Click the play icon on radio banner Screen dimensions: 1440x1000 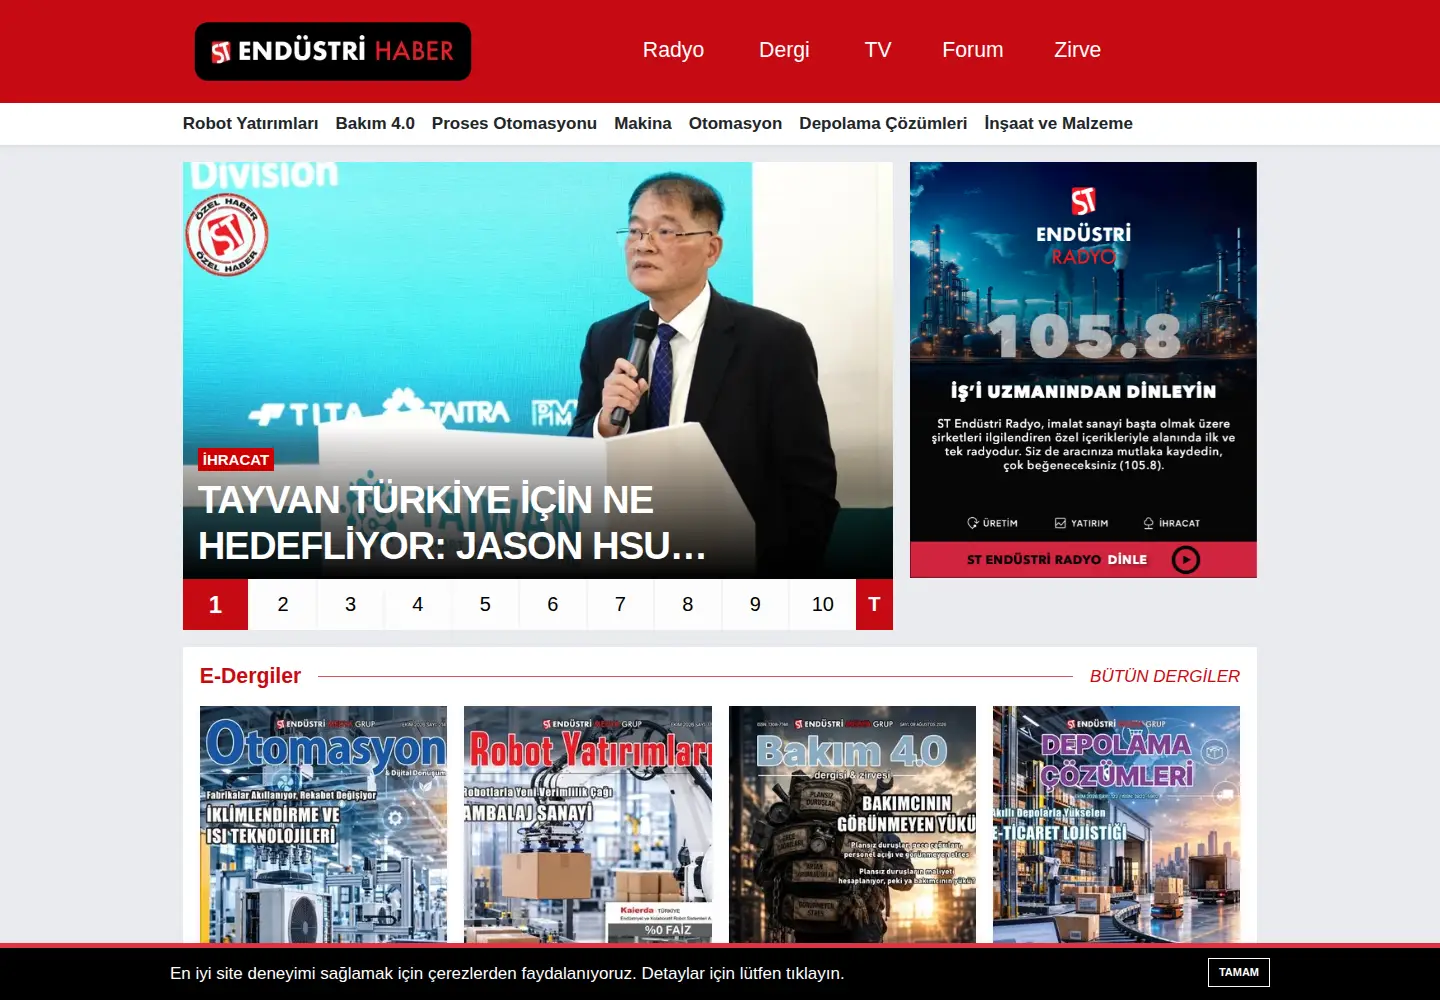1186,560
